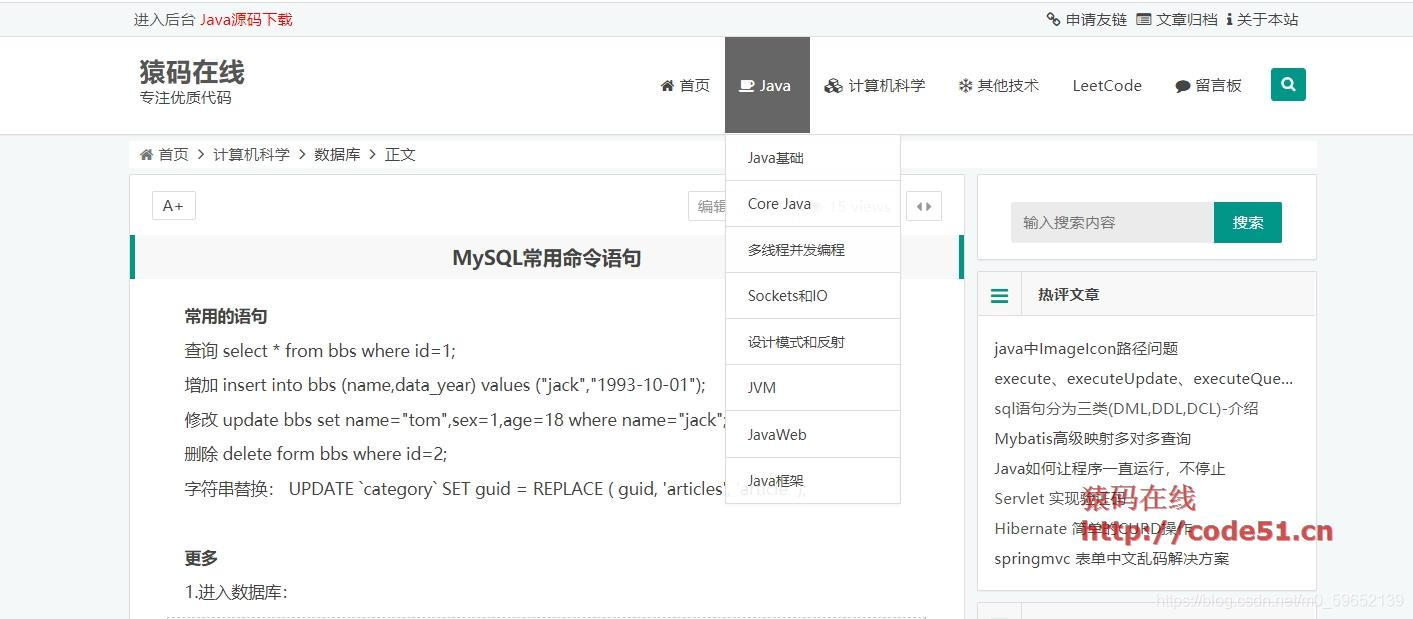Select Java框架 from the dropdown
1413x619 pixels.
point(813,481)
